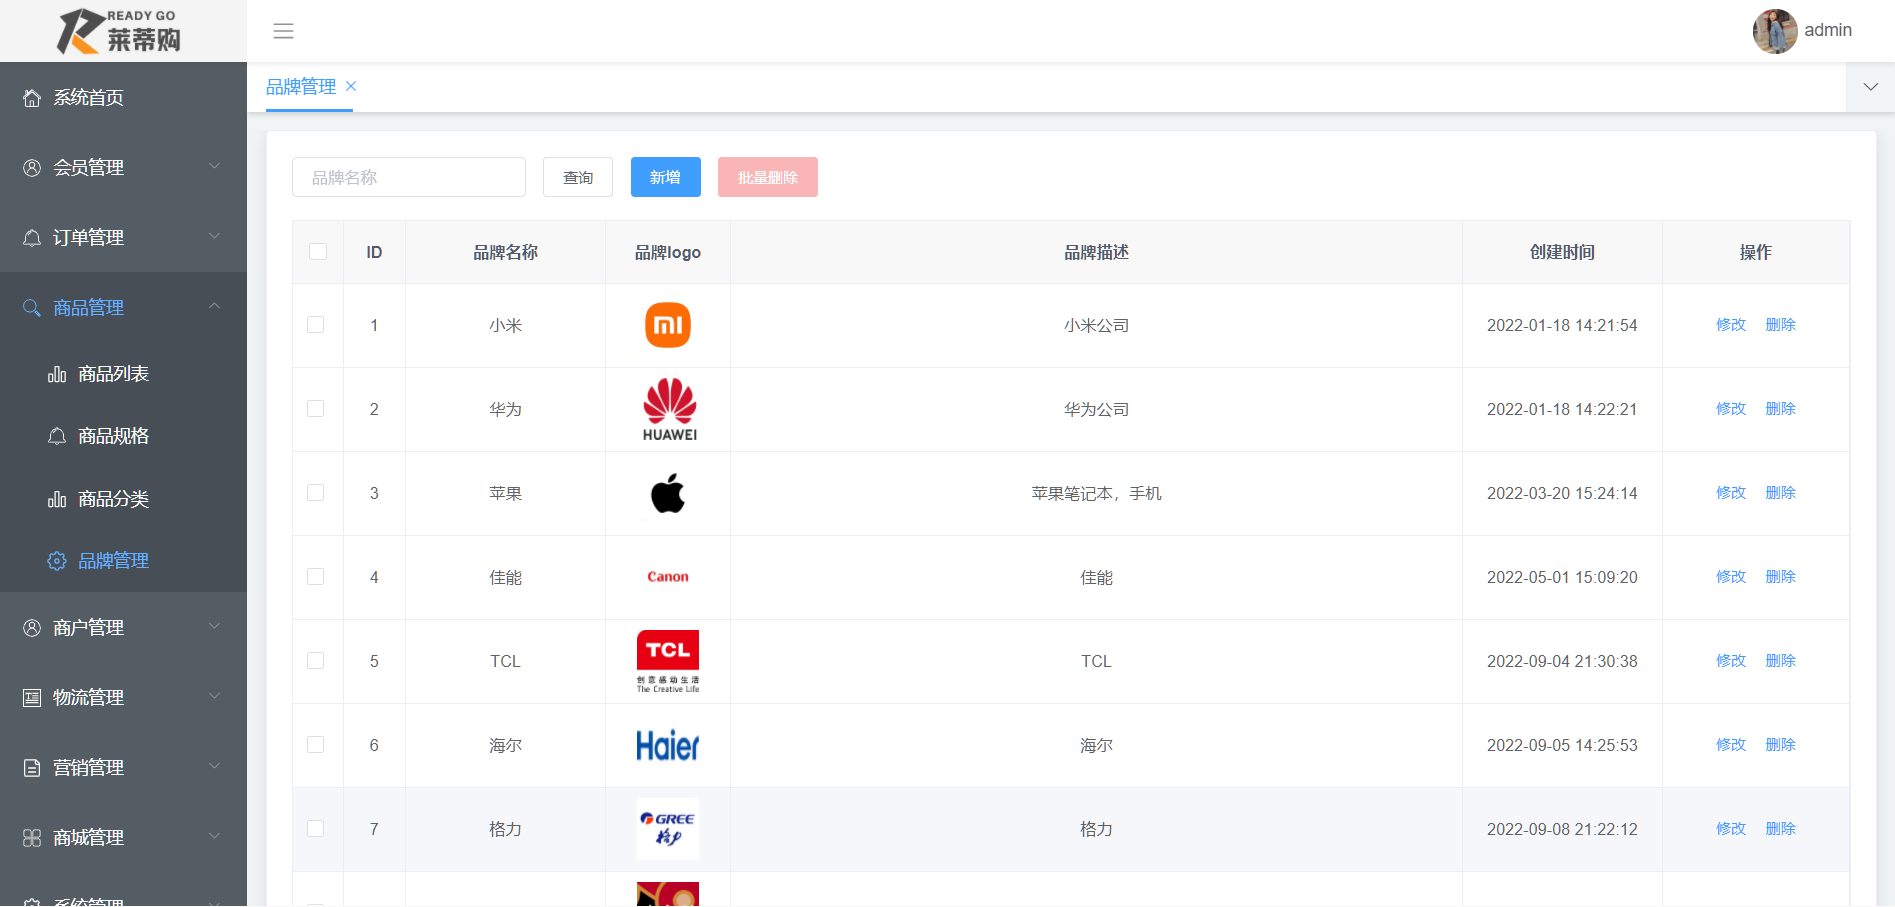Click the 新增 add button
1895x907 pixels.
point(666,177)
